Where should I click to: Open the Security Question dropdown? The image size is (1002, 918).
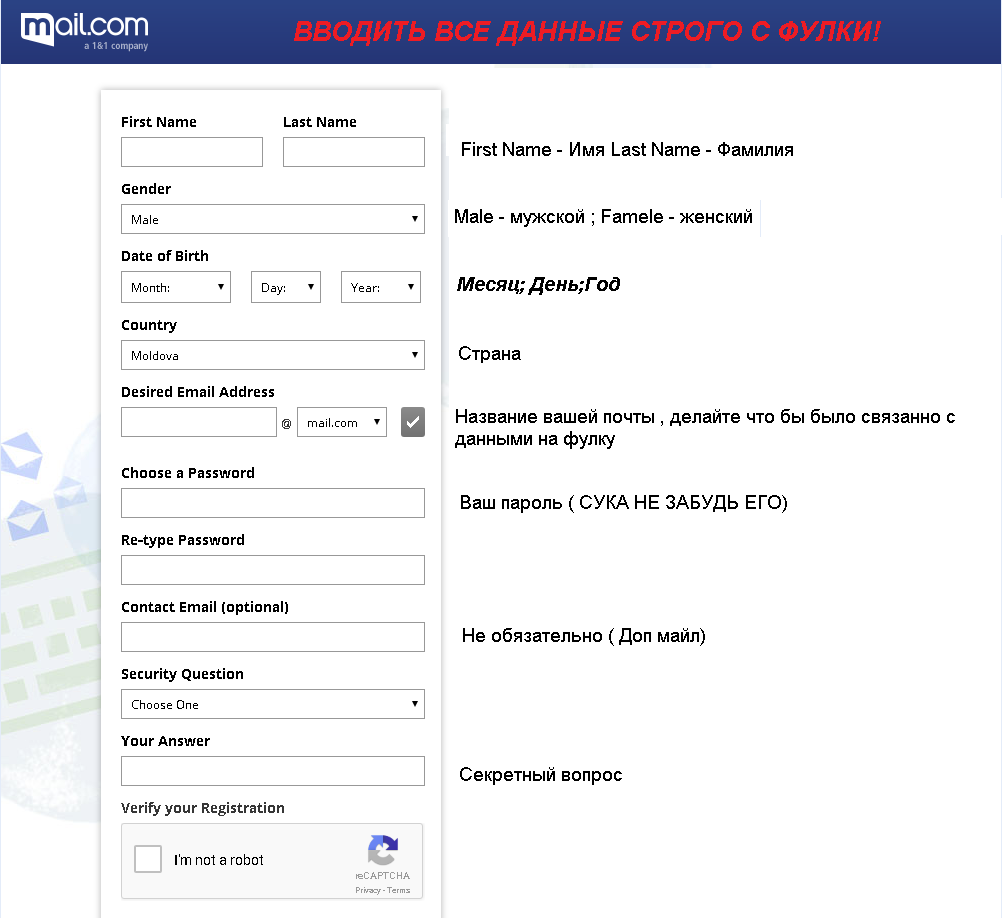[x=272, y=704]
